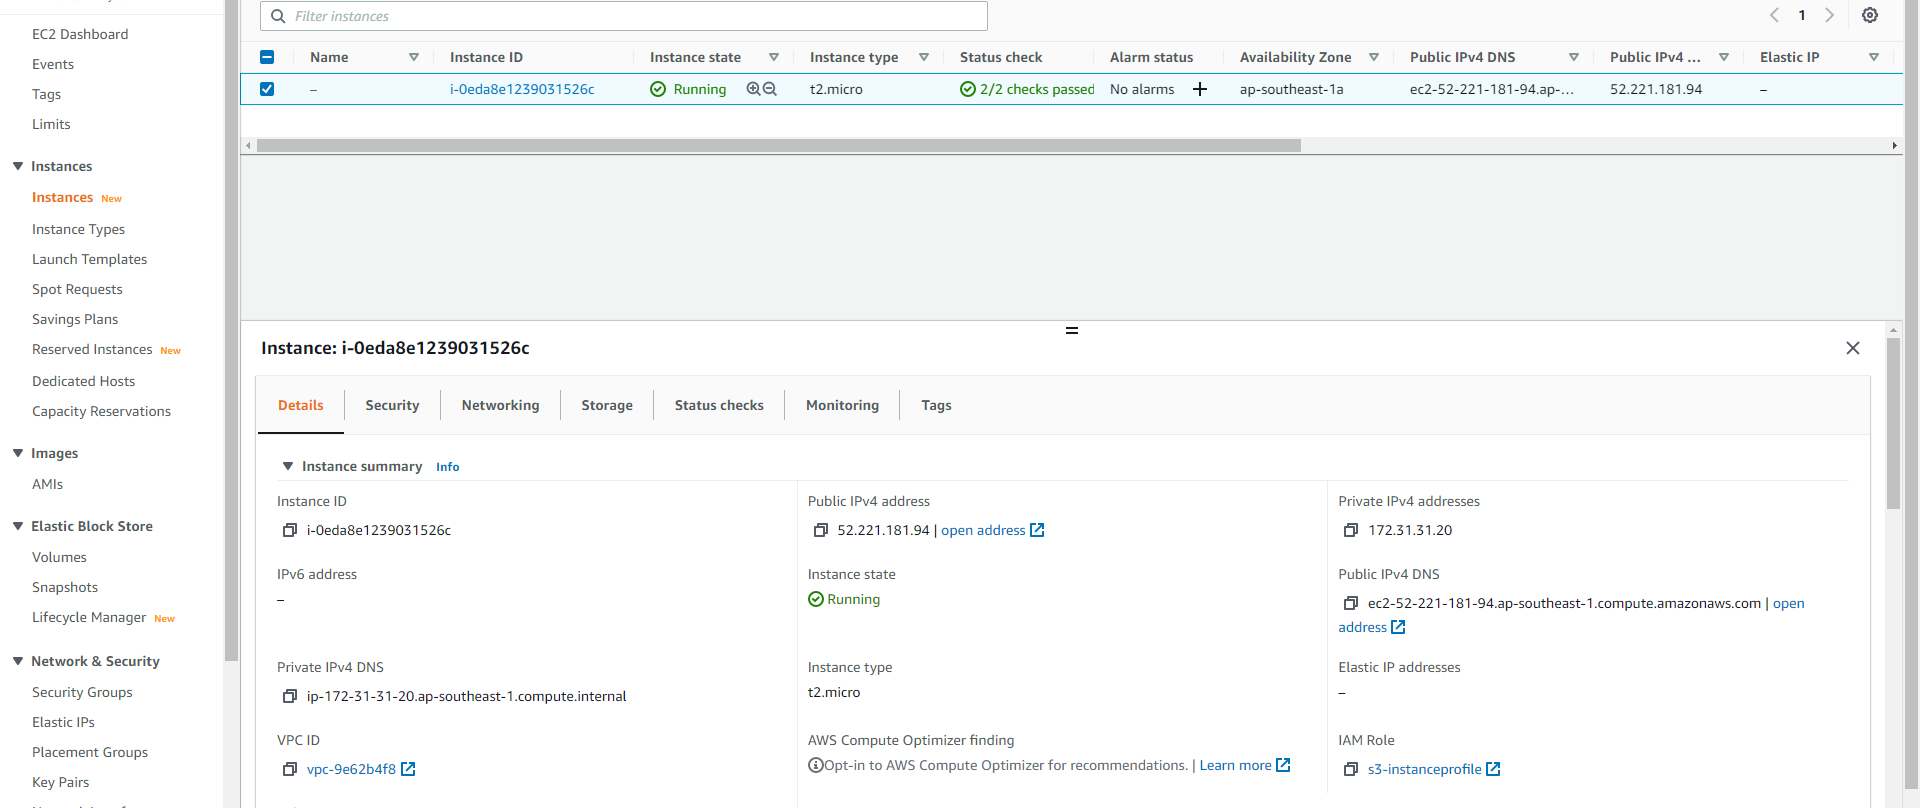This screenshot has width=1920, height=808.
Task: Copy the Private IPv4 DNS value
Action: tap(290, 696)
